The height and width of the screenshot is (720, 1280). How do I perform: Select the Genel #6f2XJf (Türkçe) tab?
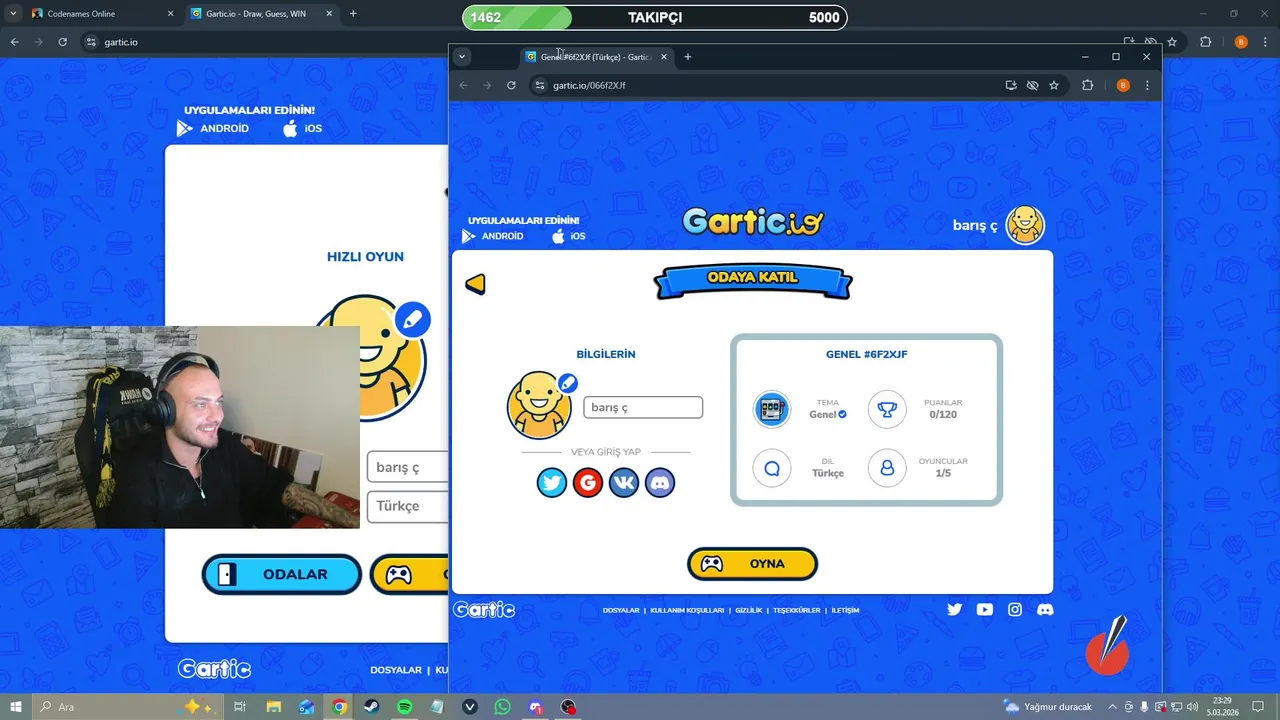(597, 57)
